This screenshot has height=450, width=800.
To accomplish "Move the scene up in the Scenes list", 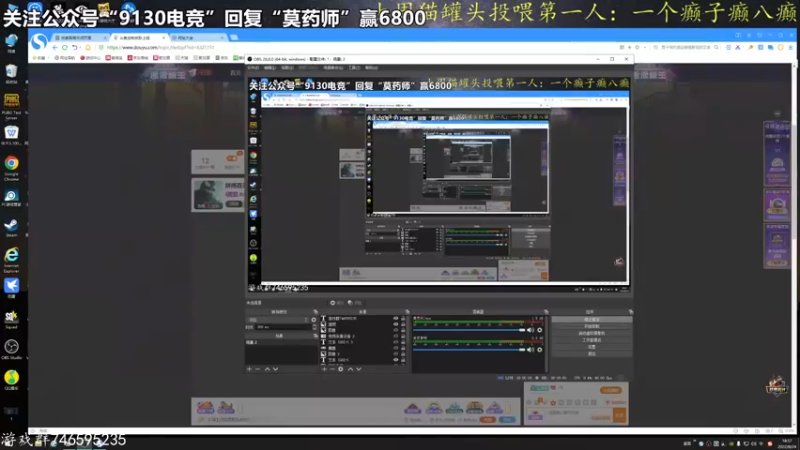I will pos(267,369).
